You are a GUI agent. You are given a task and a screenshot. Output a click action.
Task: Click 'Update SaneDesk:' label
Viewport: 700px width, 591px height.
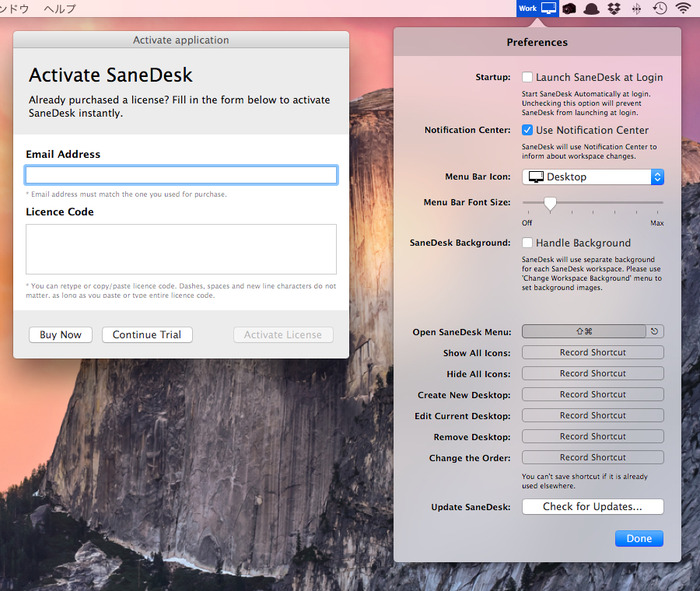click(x=471, y=507)
